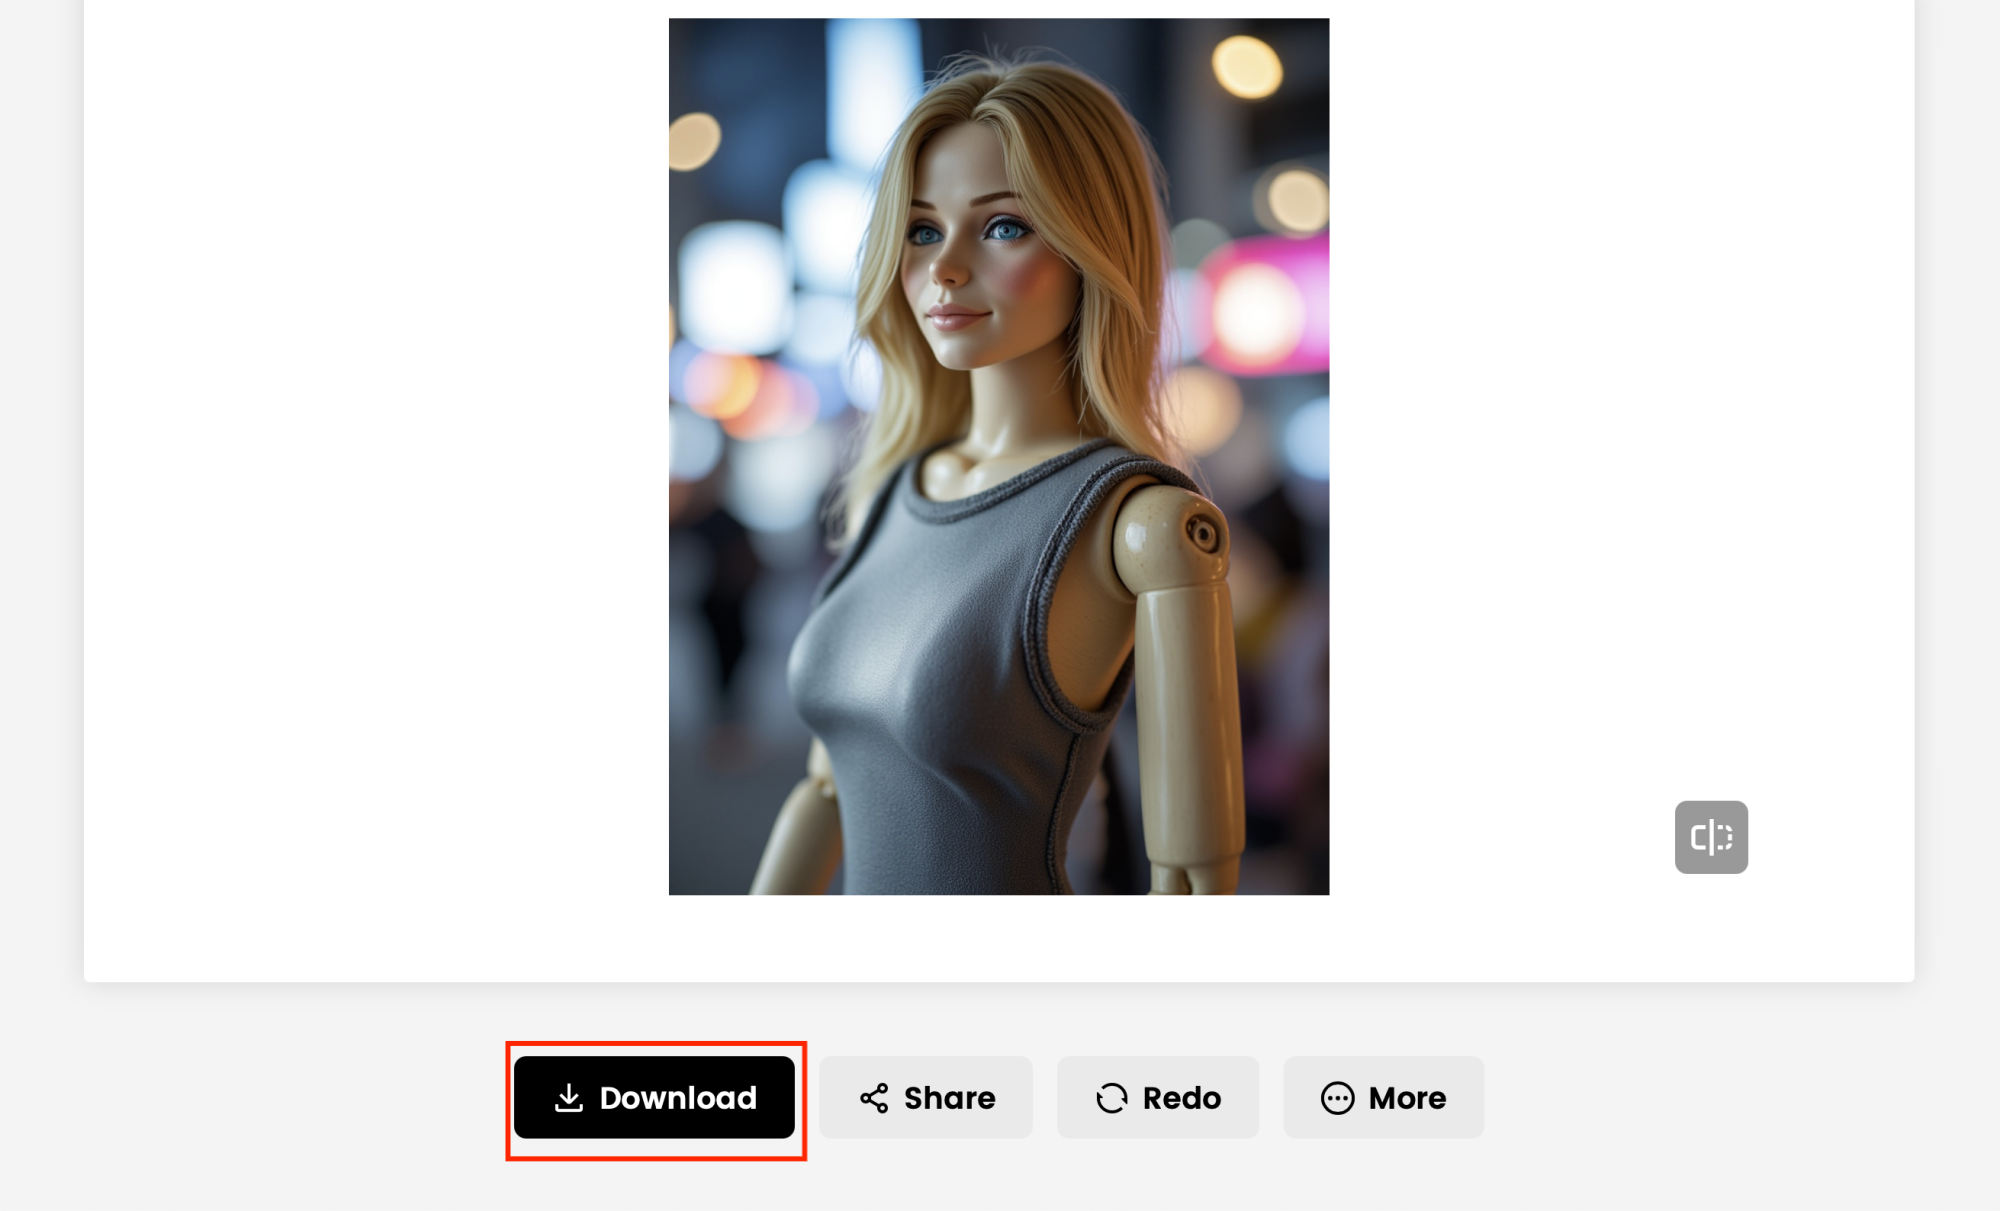2000x1211 pixels.
Task: Click the 'Share' text label
Action: 949,1098
